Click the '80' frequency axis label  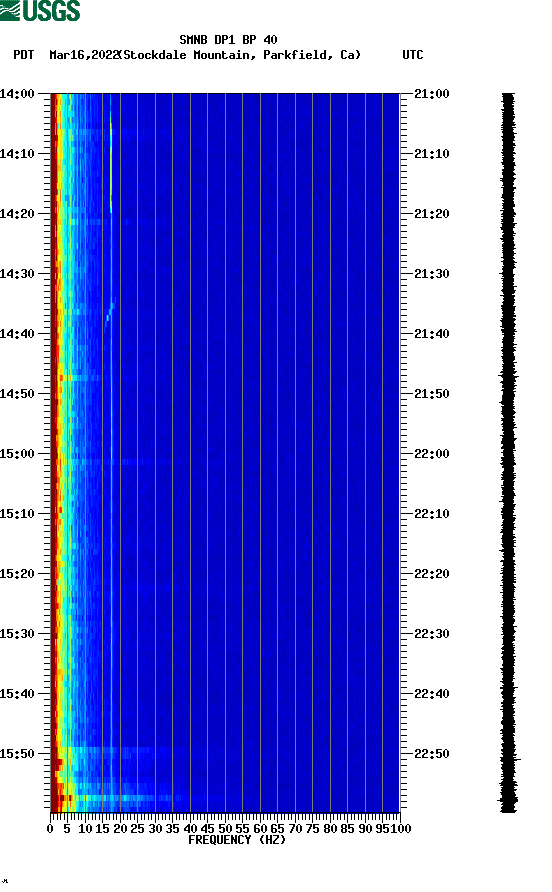[x=330, y=829]
